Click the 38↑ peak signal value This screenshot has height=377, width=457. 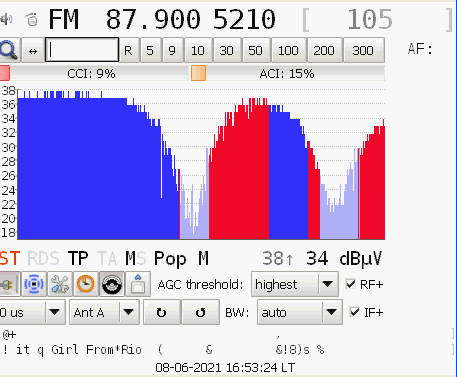278,259
